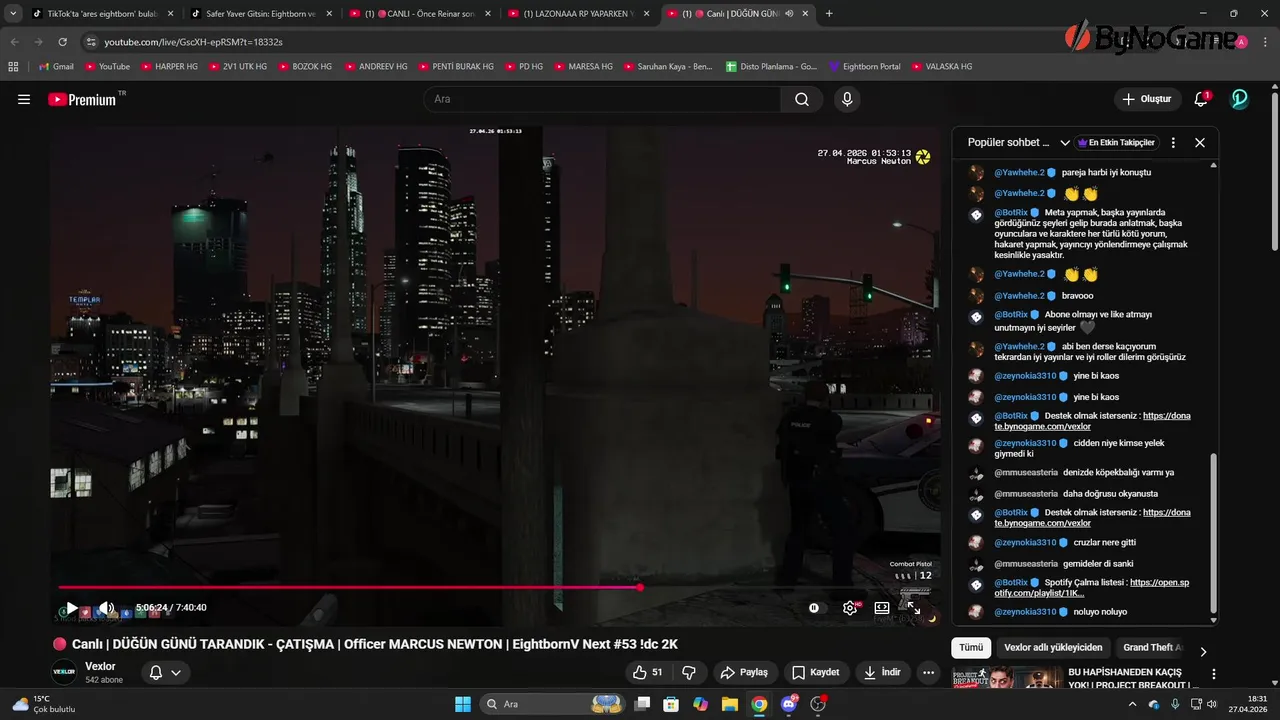Close the live chat panel
Viewport: 1280px width, 720px height.
(1200, 142)
